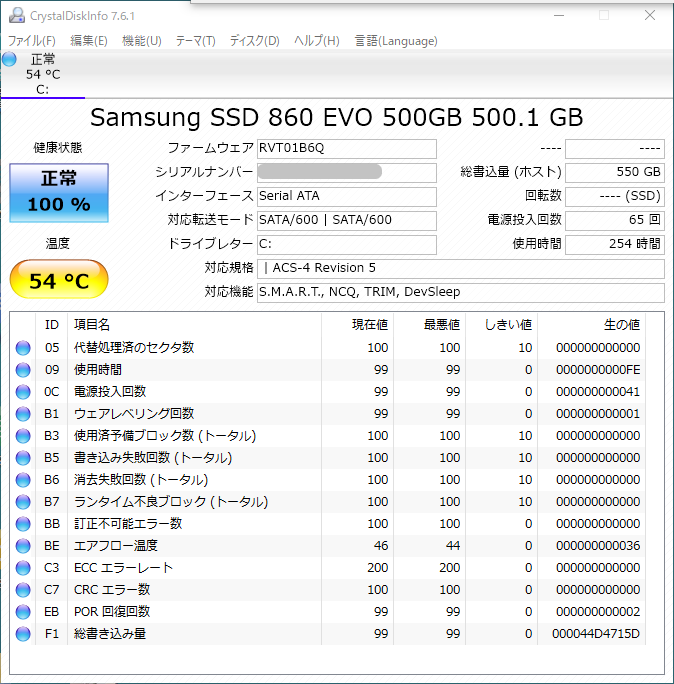Select row name 消去失敗回数 (トータル)
The image size is (674, 684).
(x=141, y=480)
